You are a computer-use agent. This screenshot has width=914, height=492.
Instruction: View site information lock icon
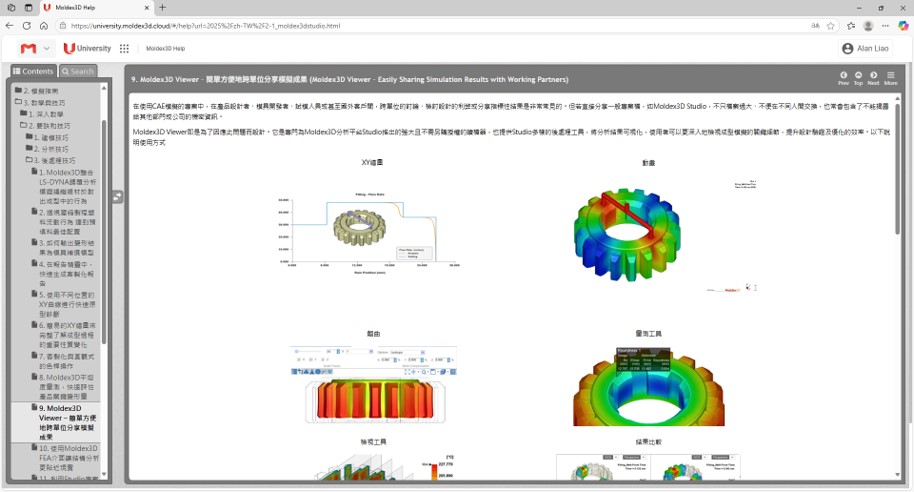pos(62,26)
